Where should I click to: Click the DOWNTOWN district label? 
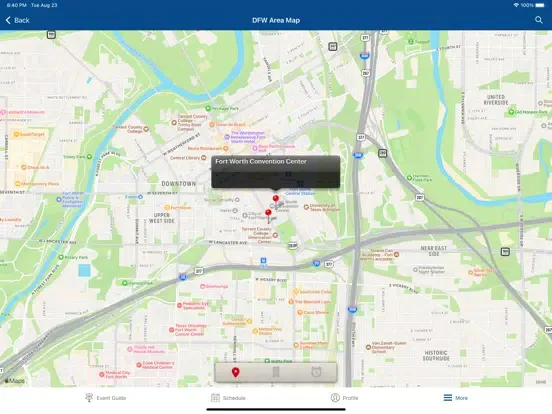[178, 184]
